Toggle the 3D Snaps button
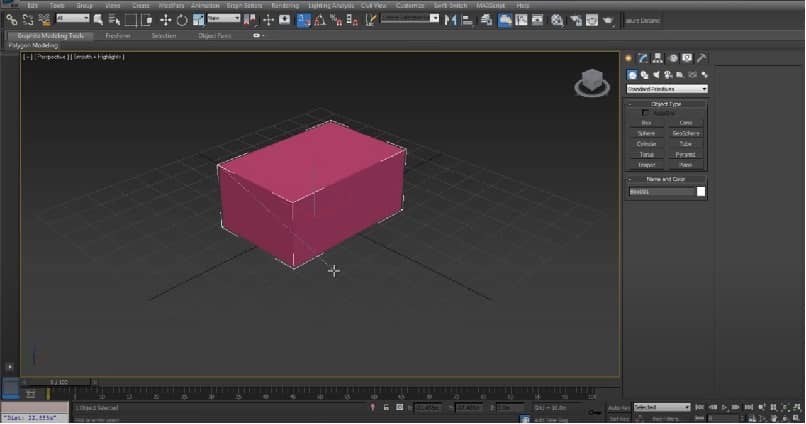 304,20
